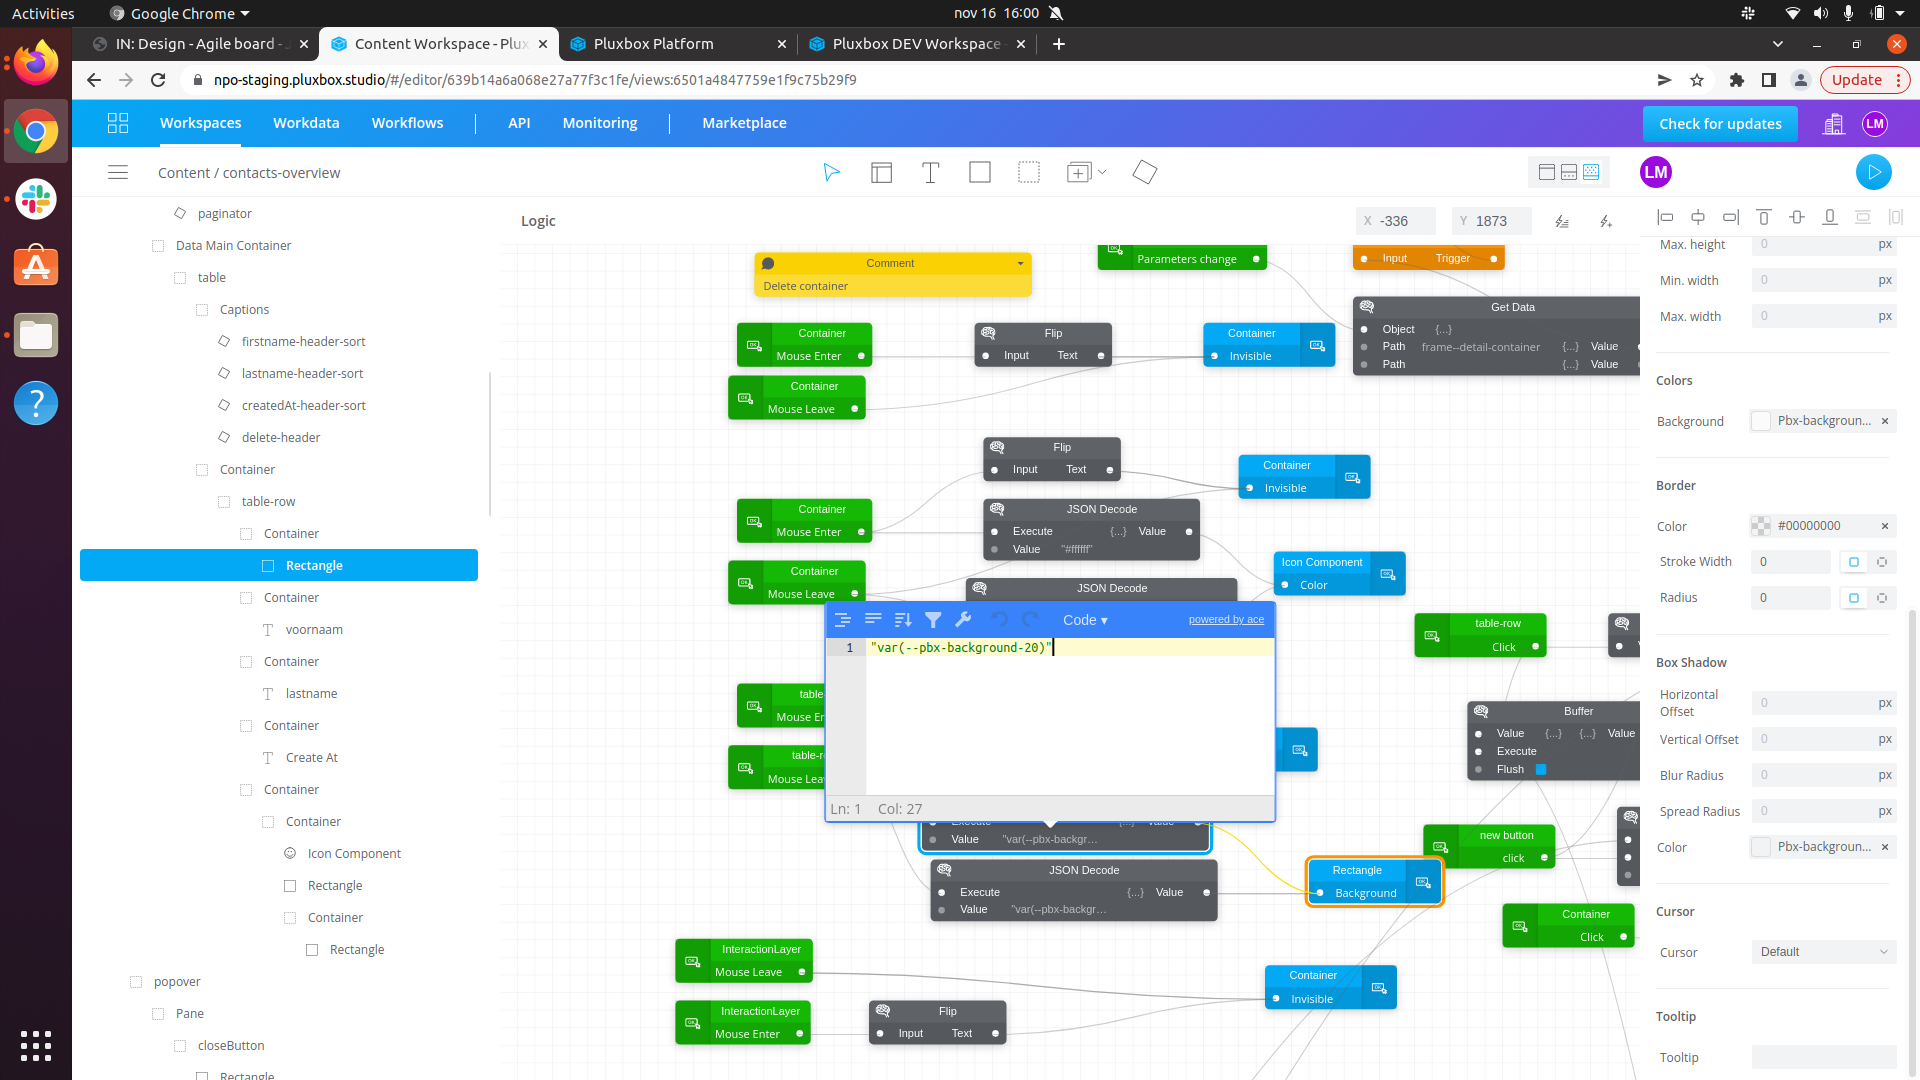
Task: Click the filter icon in code editor
Action: coord(933,620)
